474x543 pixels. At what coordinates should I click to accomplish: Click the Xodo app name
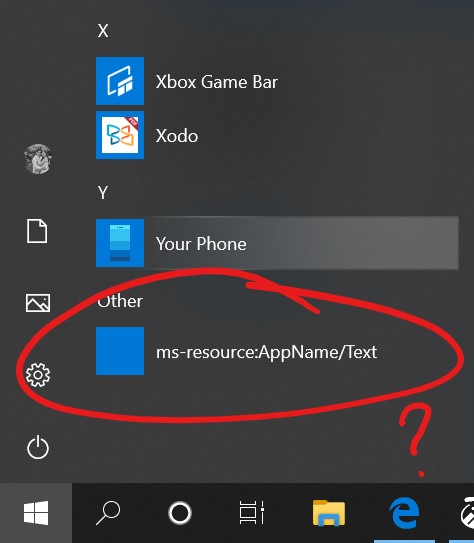(177, 136)
